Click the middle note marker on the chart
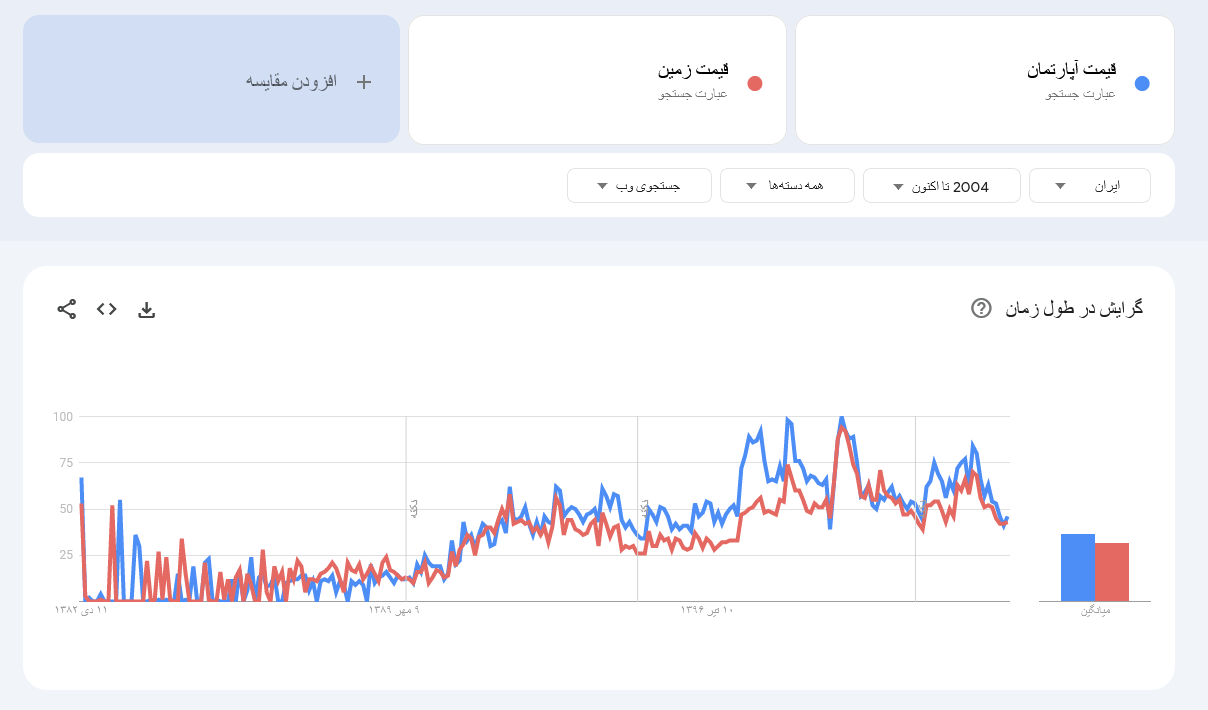This screenshot has width=1208, height=710. click(x=645, y=508)
